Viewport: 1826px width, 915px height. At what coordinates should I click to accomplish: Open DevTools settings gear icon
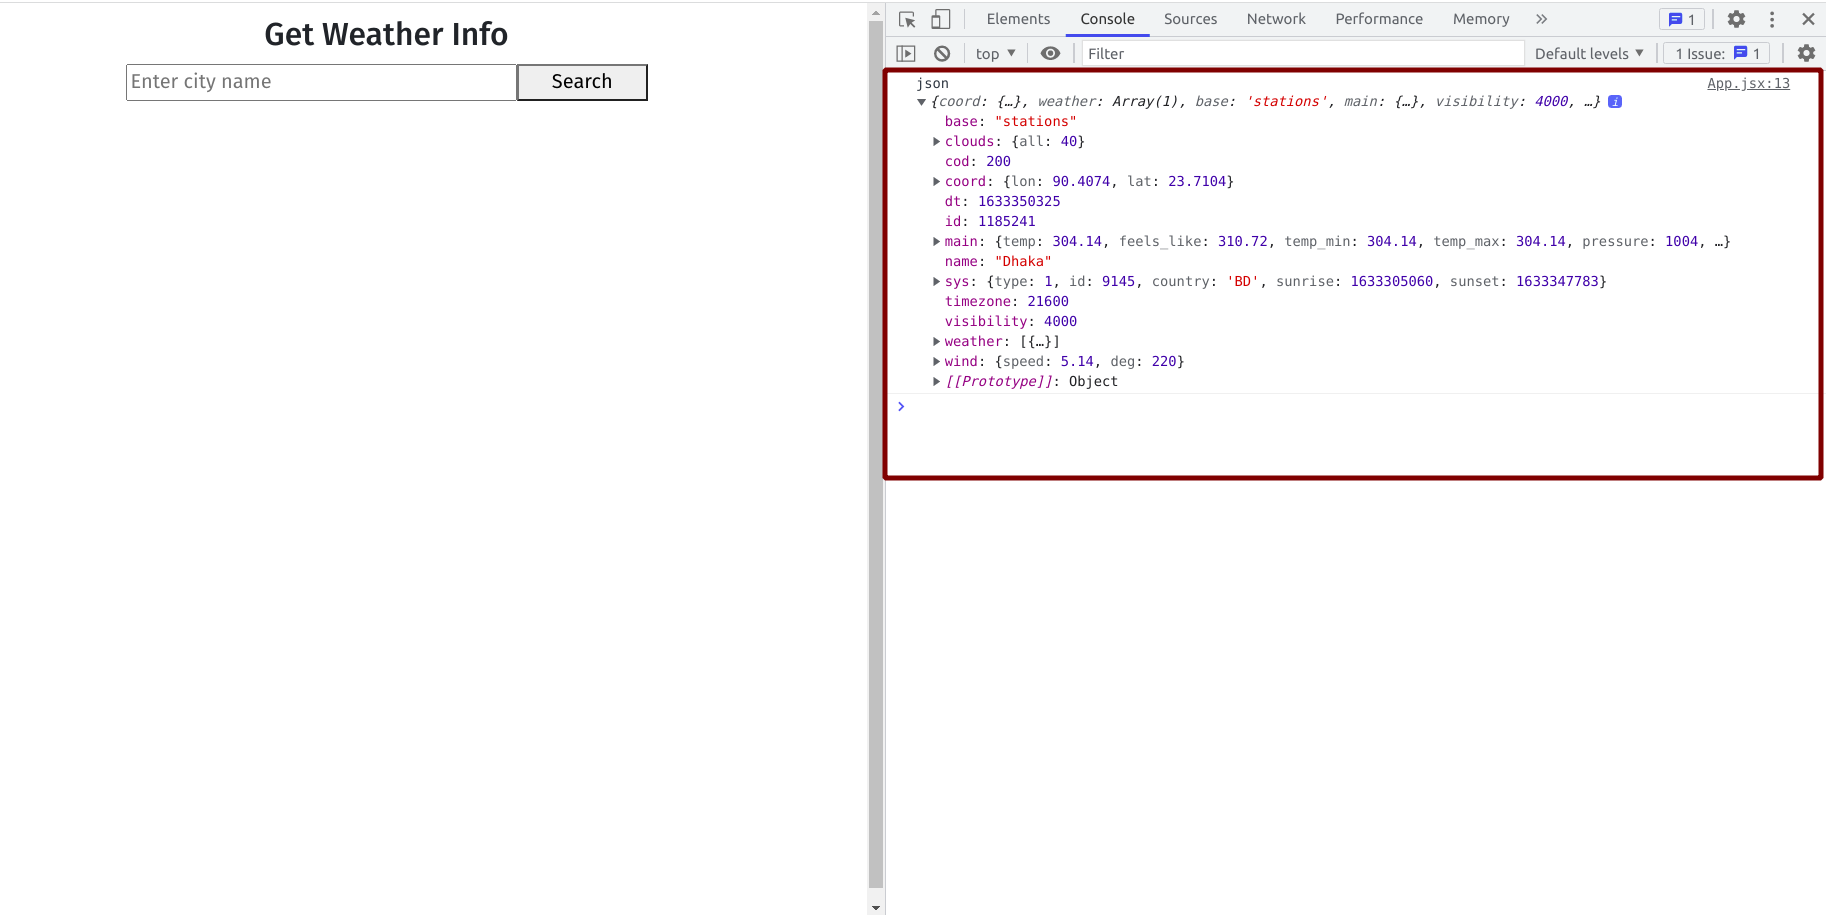(1736, 19)
